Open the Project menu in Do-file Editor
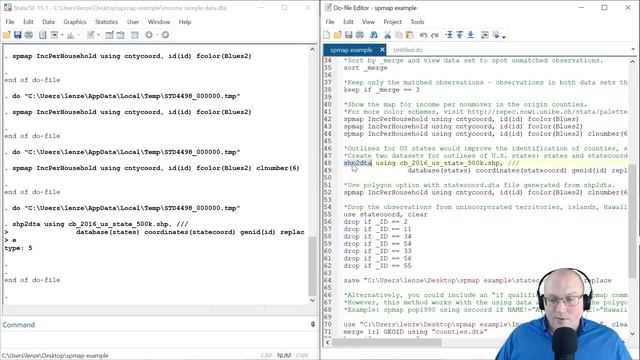Viewport: 640px width, 360px height. (x=392, y=22)
